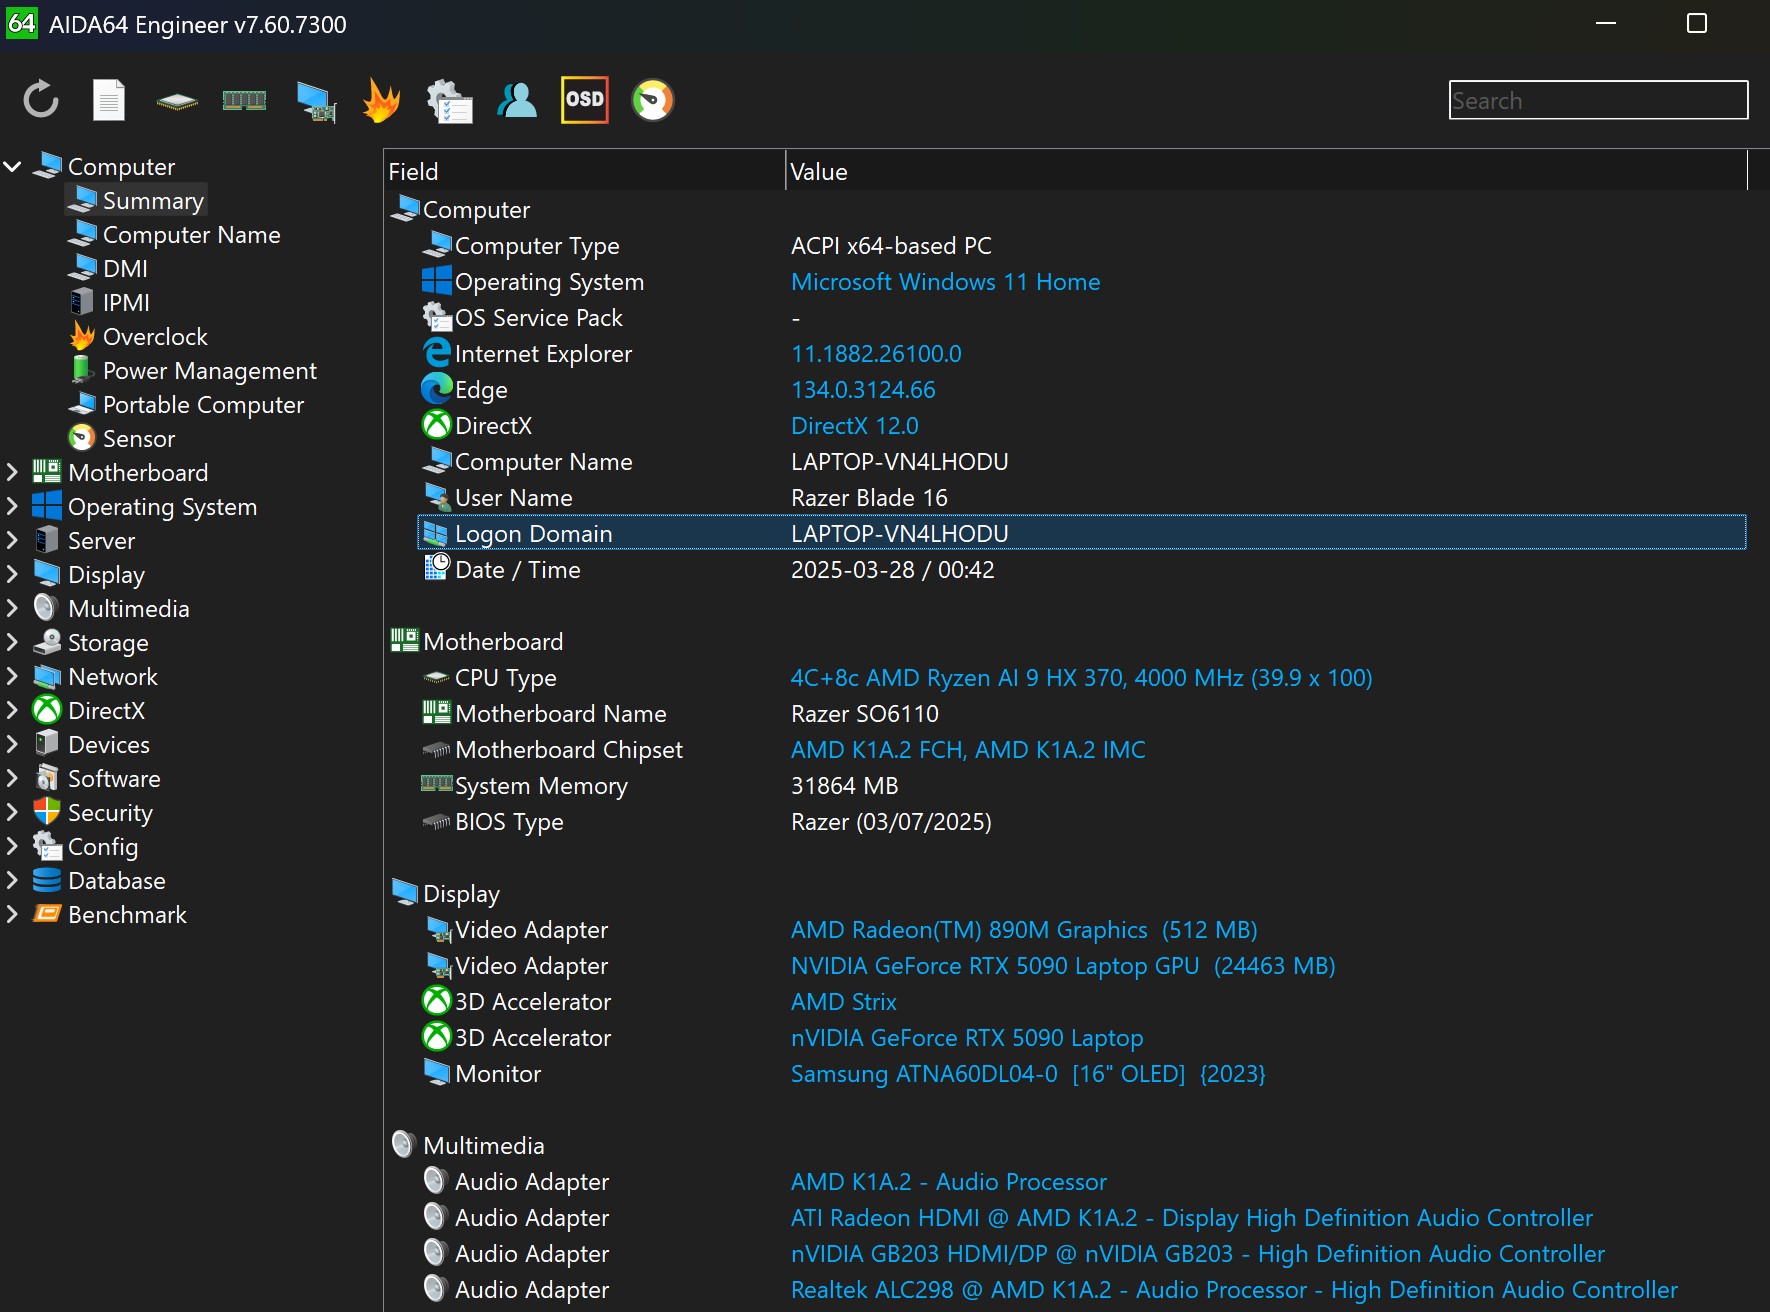Open AMD Radeon 890M Graphics link
The image size is (1770, 1312).
pos(1024,930)
